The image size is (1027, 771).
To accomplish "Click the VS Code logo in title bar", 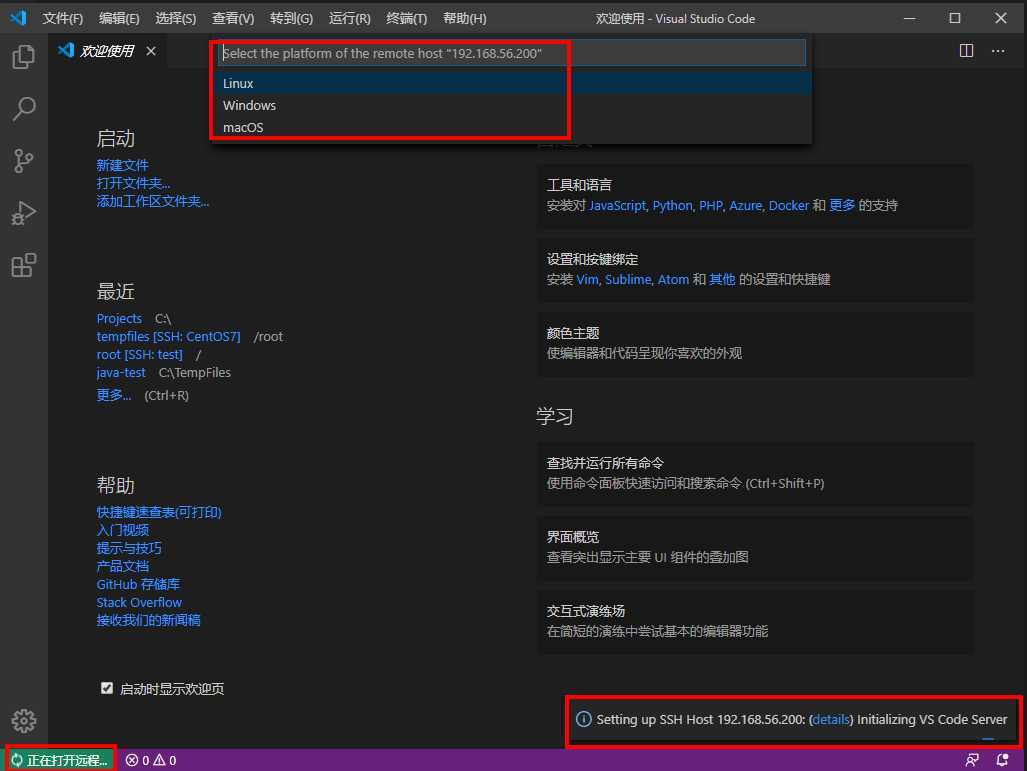I will (18, 18).
